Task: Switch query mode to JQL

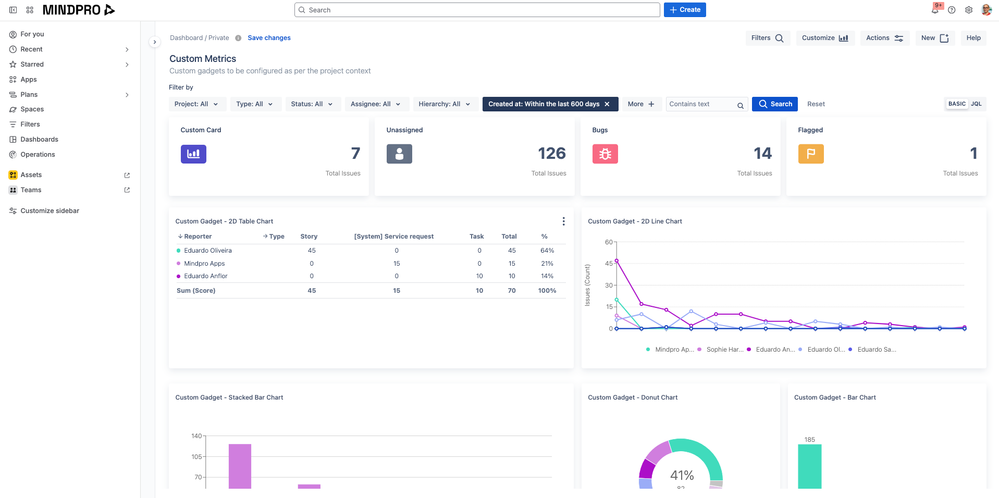Action: pyautogui.click(x=976, y=104)
